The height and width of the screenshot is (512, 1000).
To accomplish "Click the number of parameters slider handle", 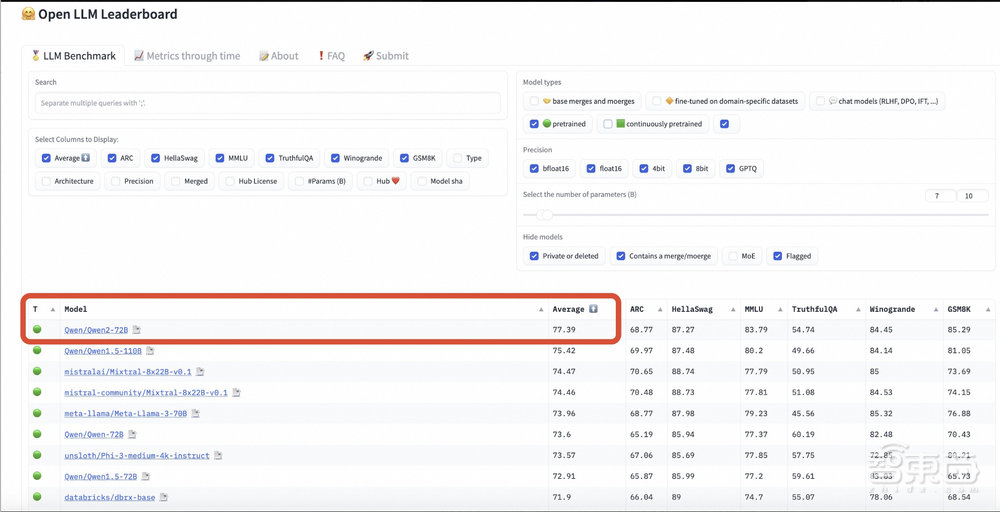I will (545, 215).
